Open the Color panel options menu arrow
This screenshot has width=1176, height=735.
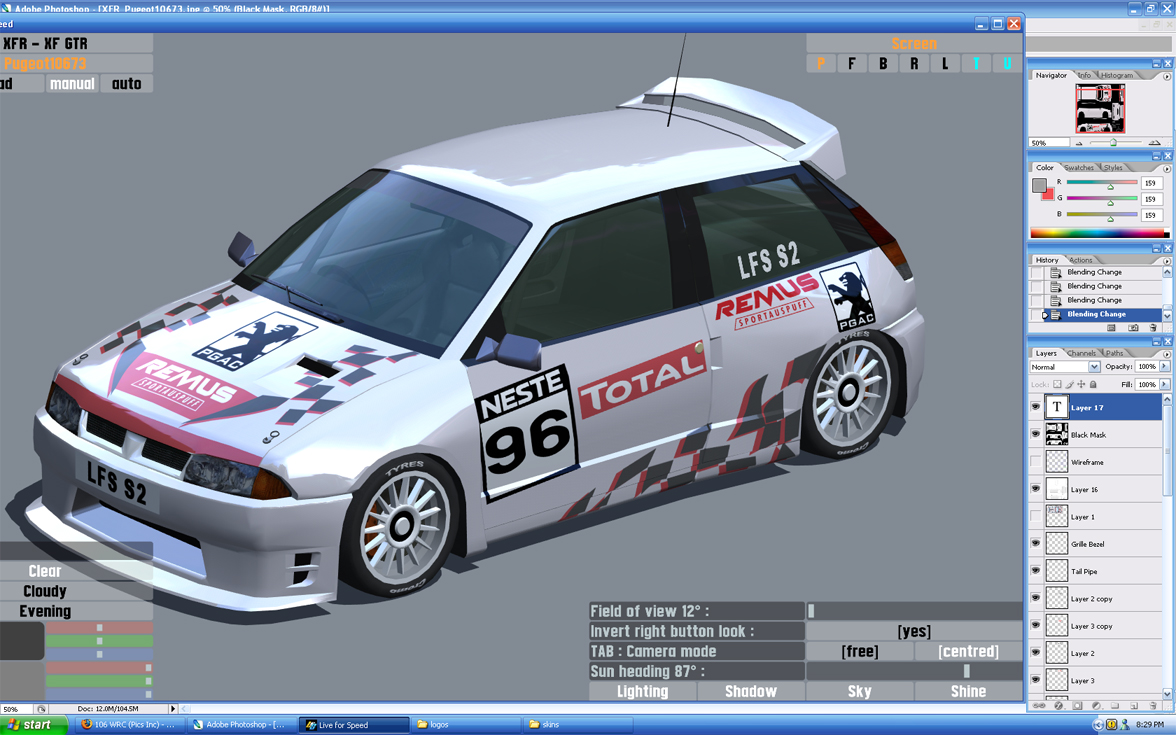1166,169
